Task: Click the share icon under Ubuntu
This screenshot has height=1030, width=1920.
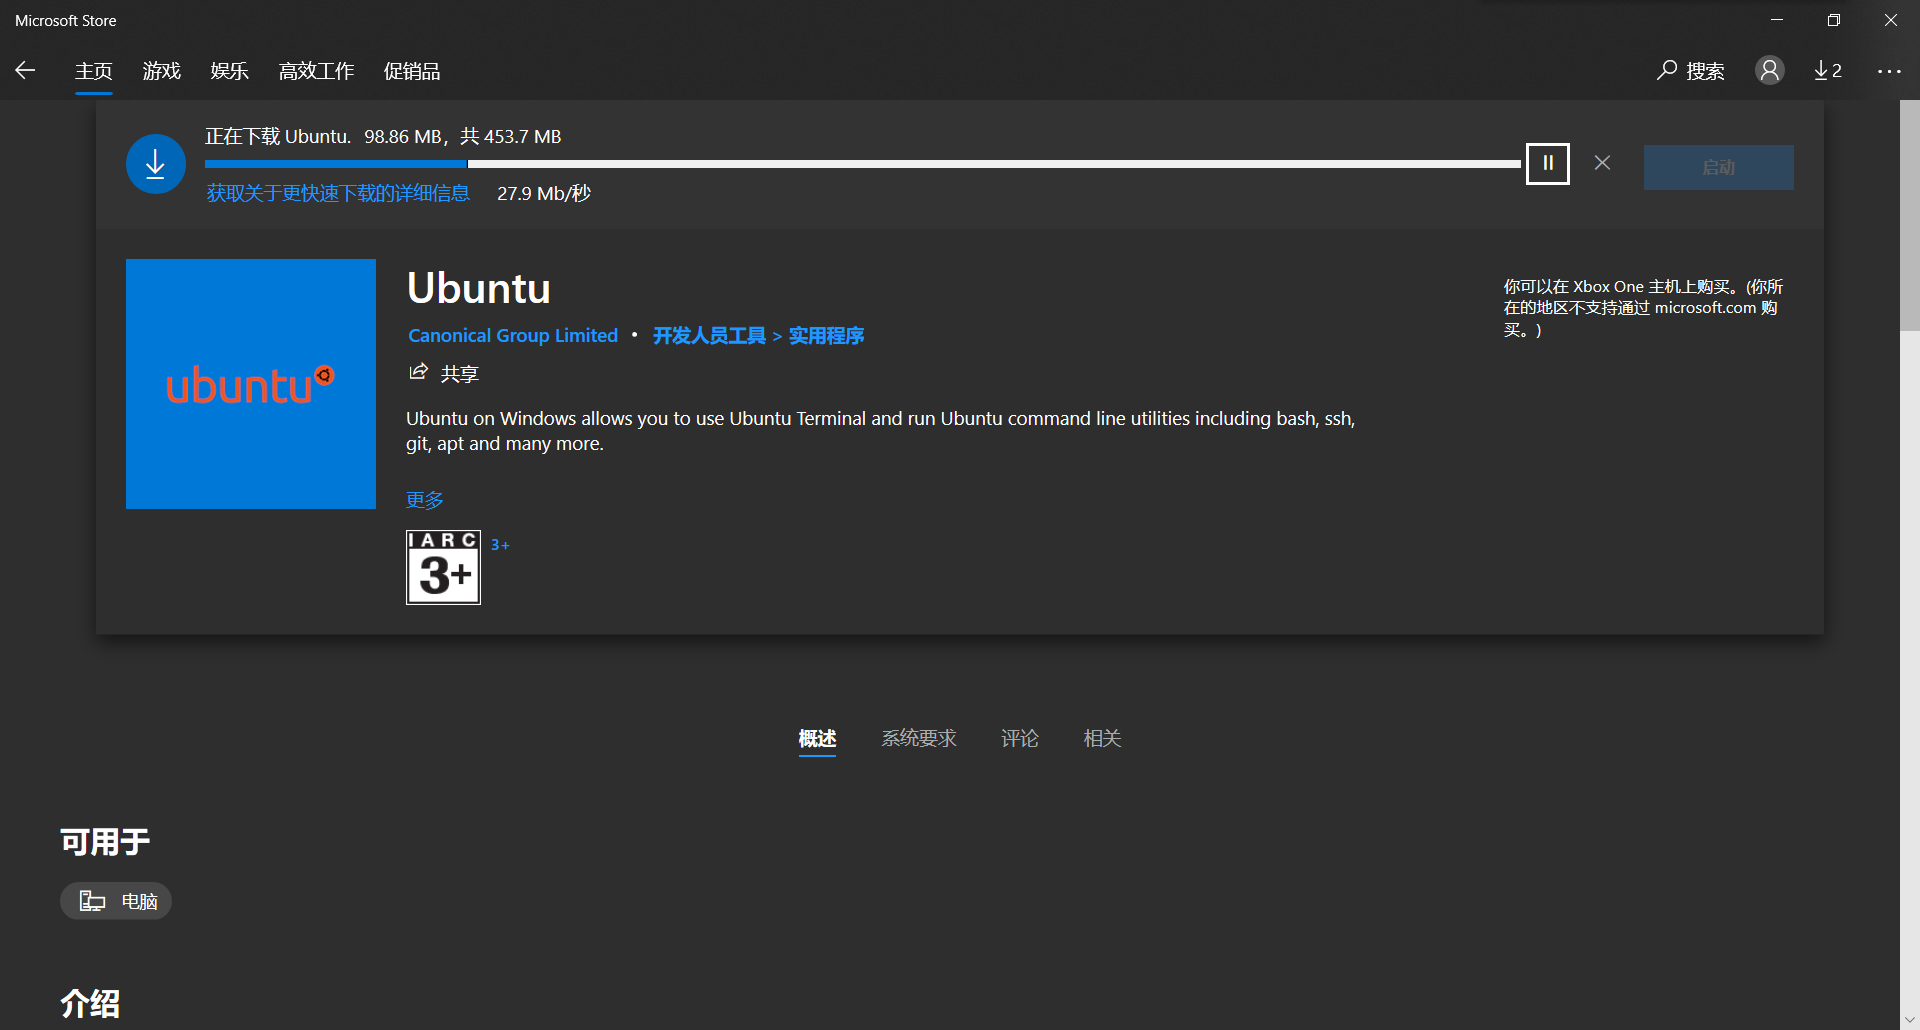Action: coord(418,372)
